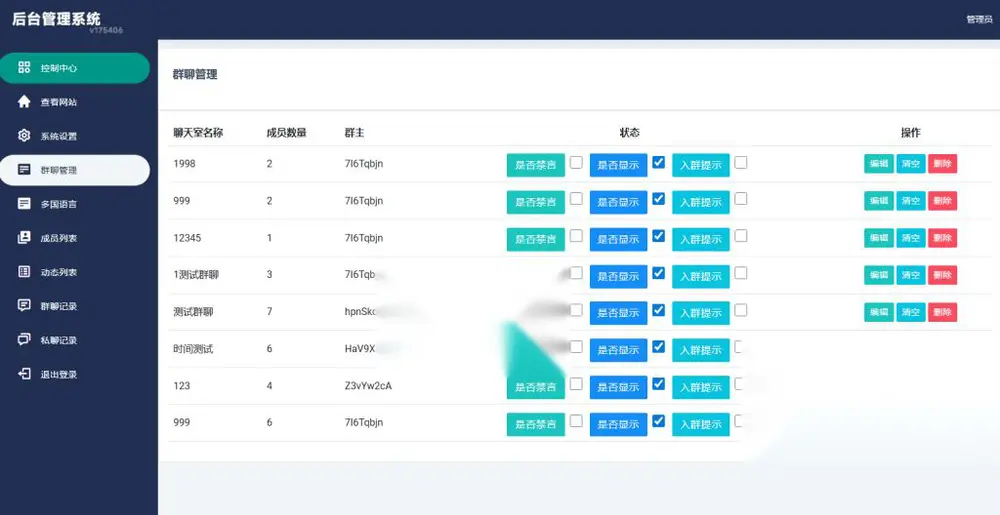
Task: Click the 成员列表 sidebar icon
Action: pos(24,237)
